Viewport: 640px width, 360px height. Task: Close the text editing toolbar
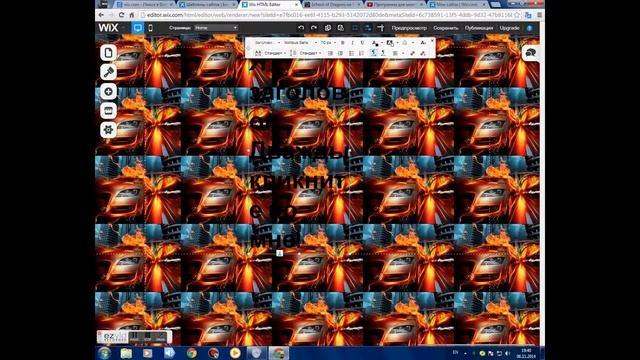tap(432, 41)
